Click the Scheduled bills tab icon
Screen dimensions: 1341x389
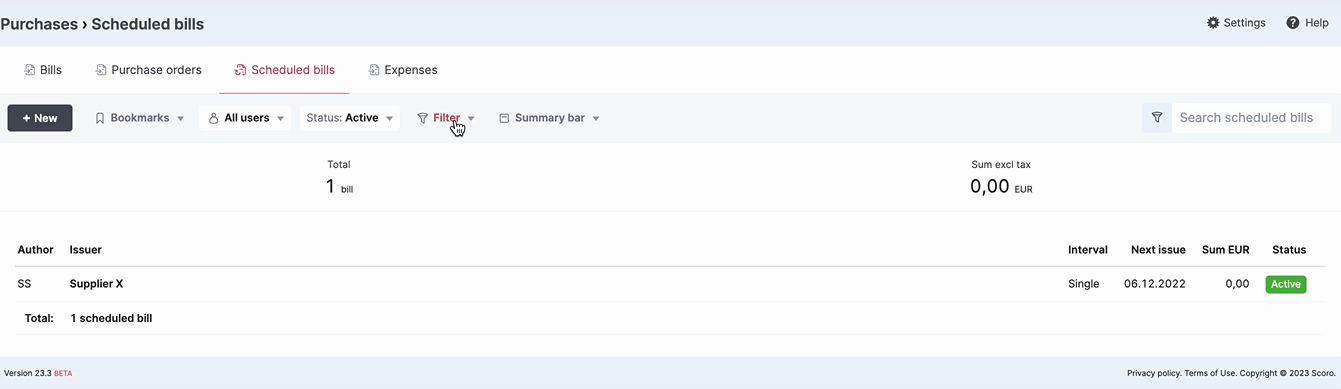240,70
